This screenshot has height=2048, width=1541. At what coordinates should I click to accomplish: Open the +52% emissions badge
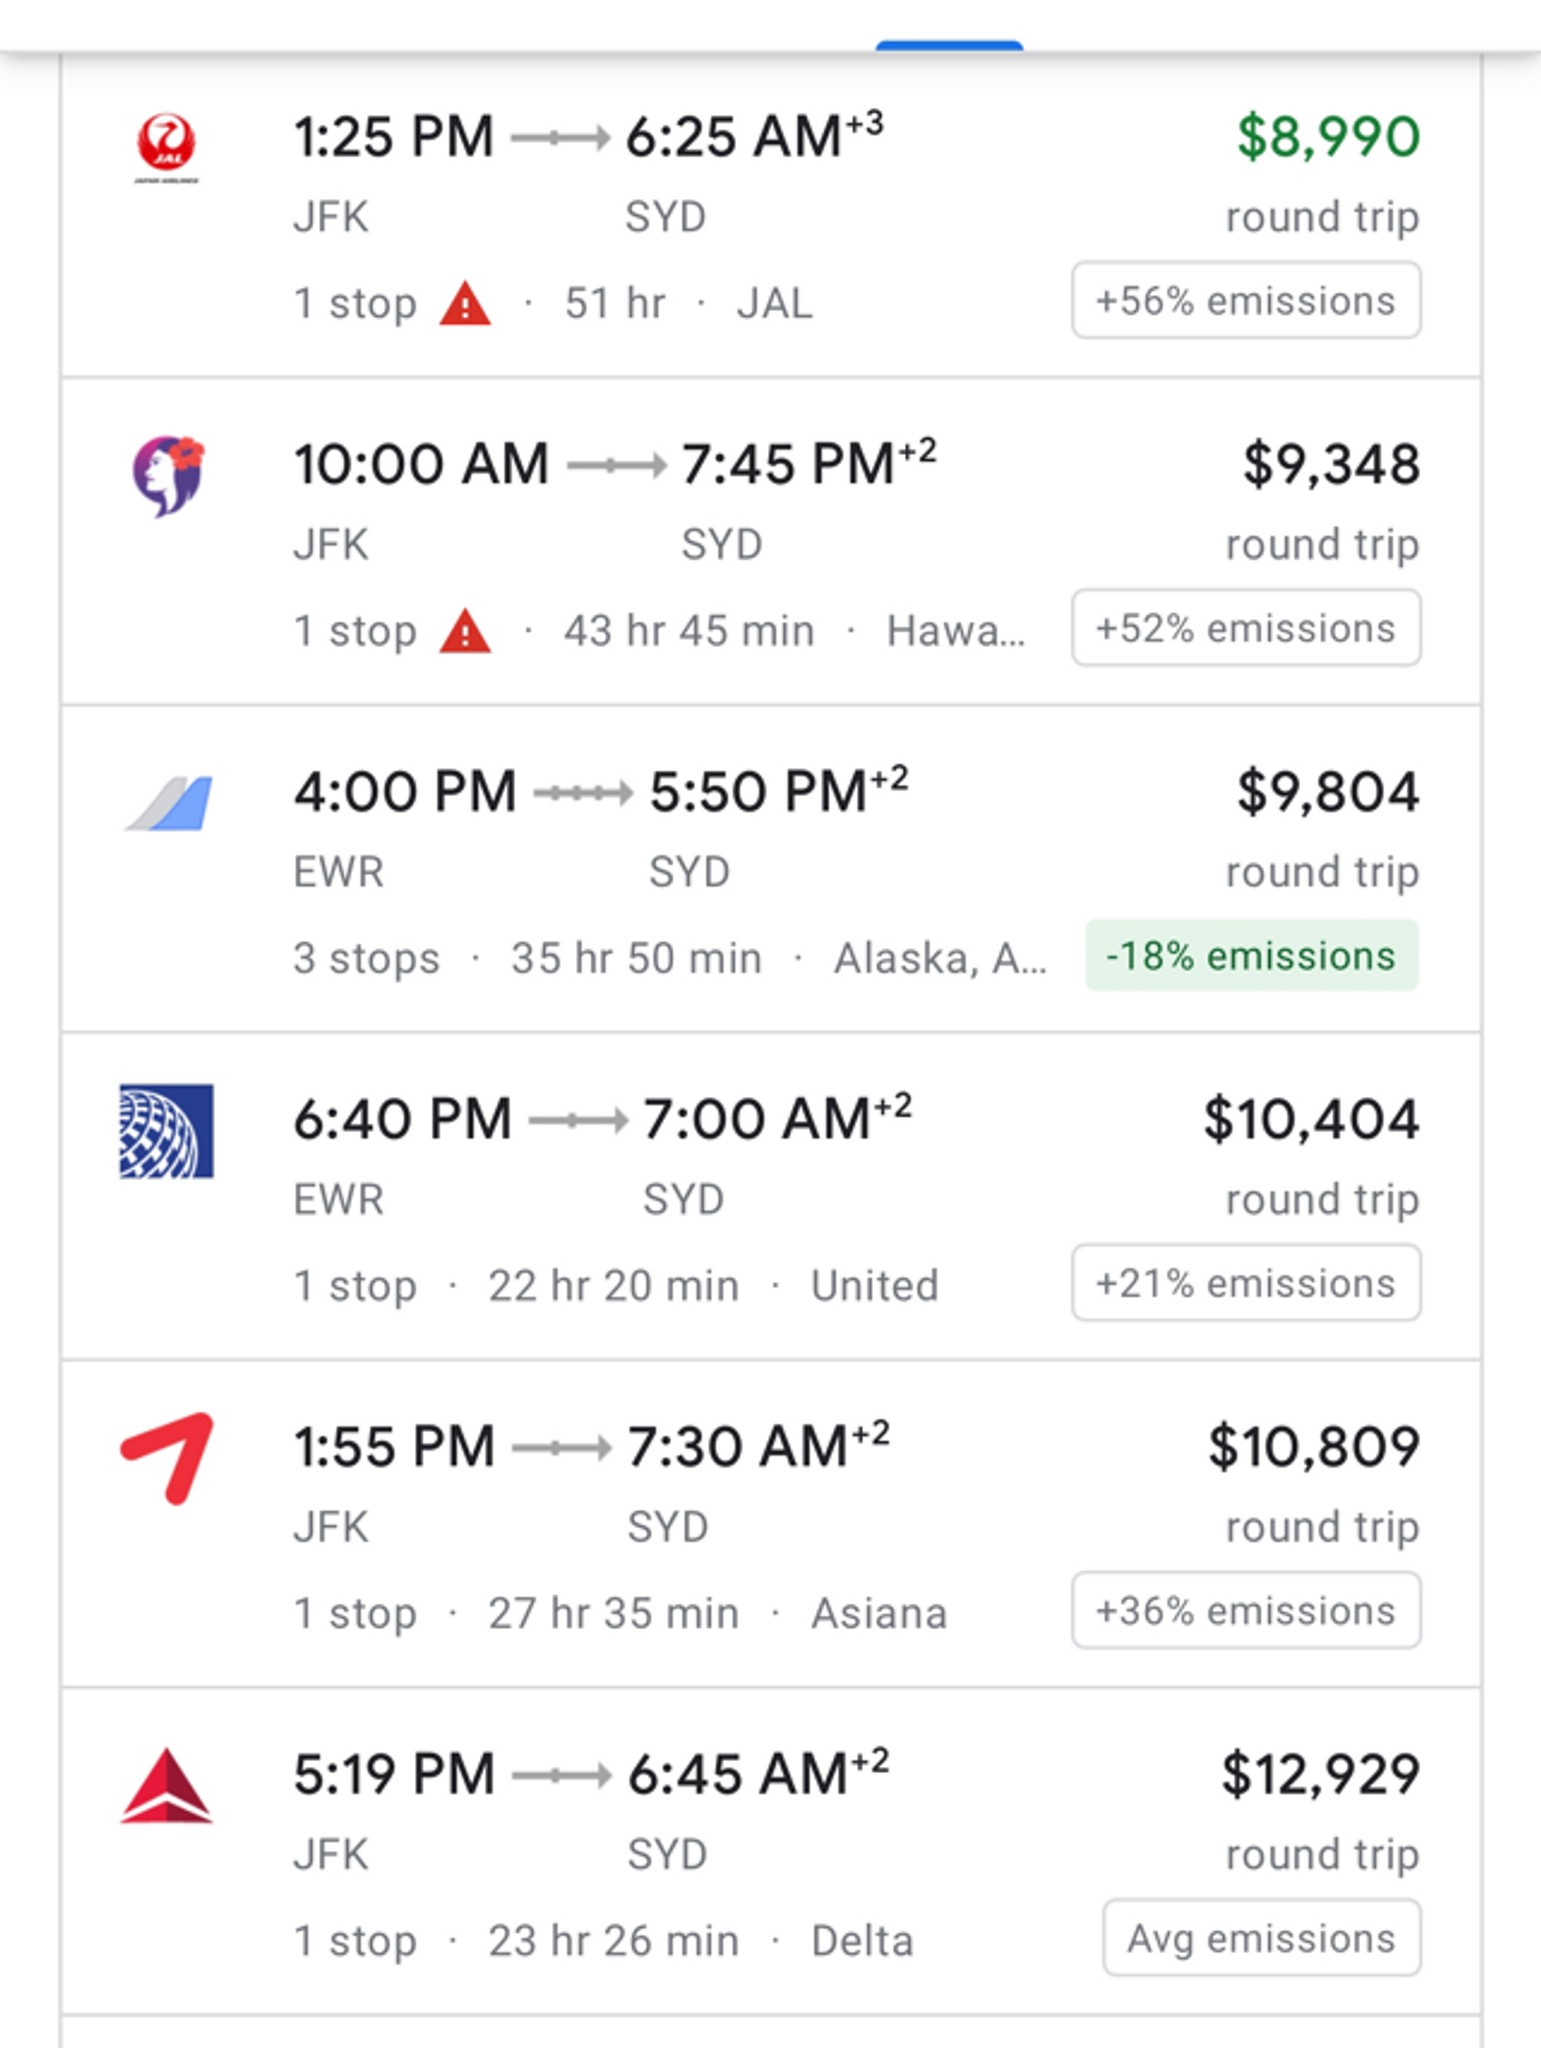tap(1246, 628)
